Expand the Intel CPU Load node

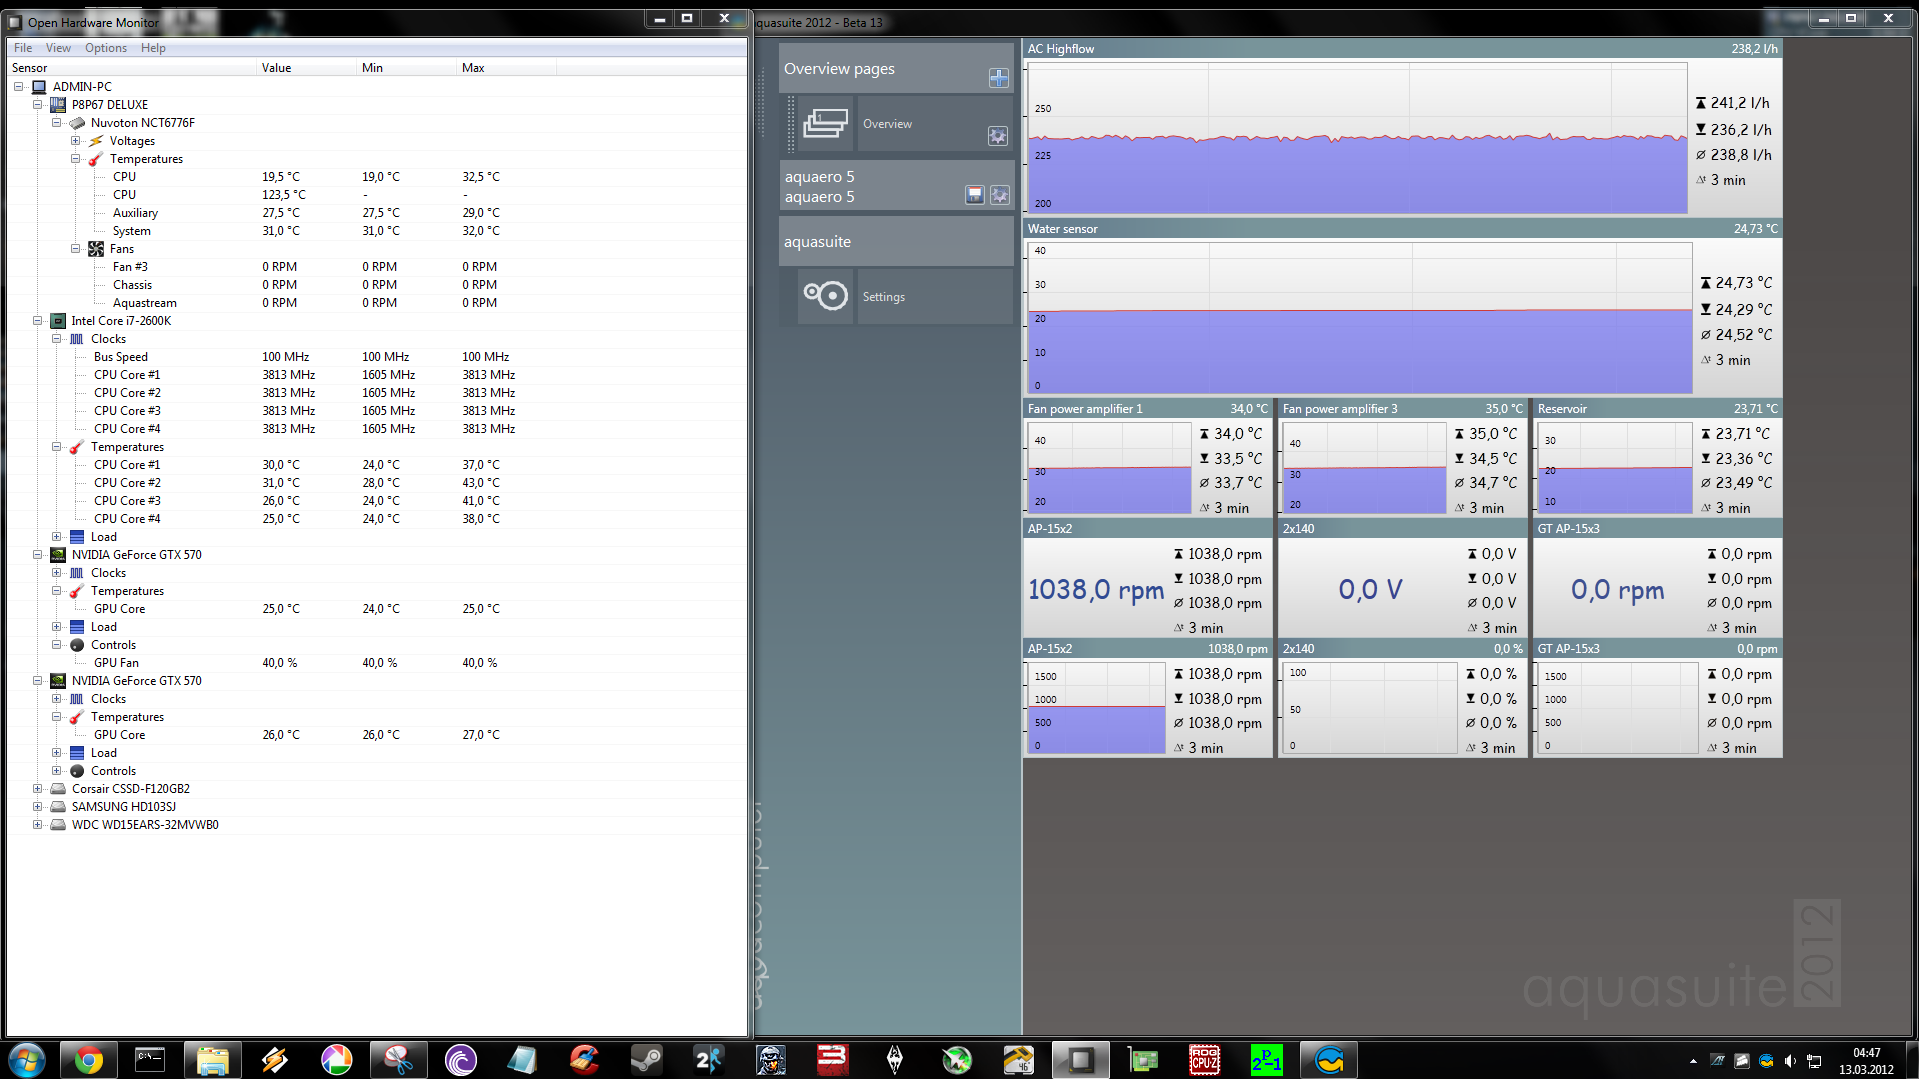click(x=57, y=537)
